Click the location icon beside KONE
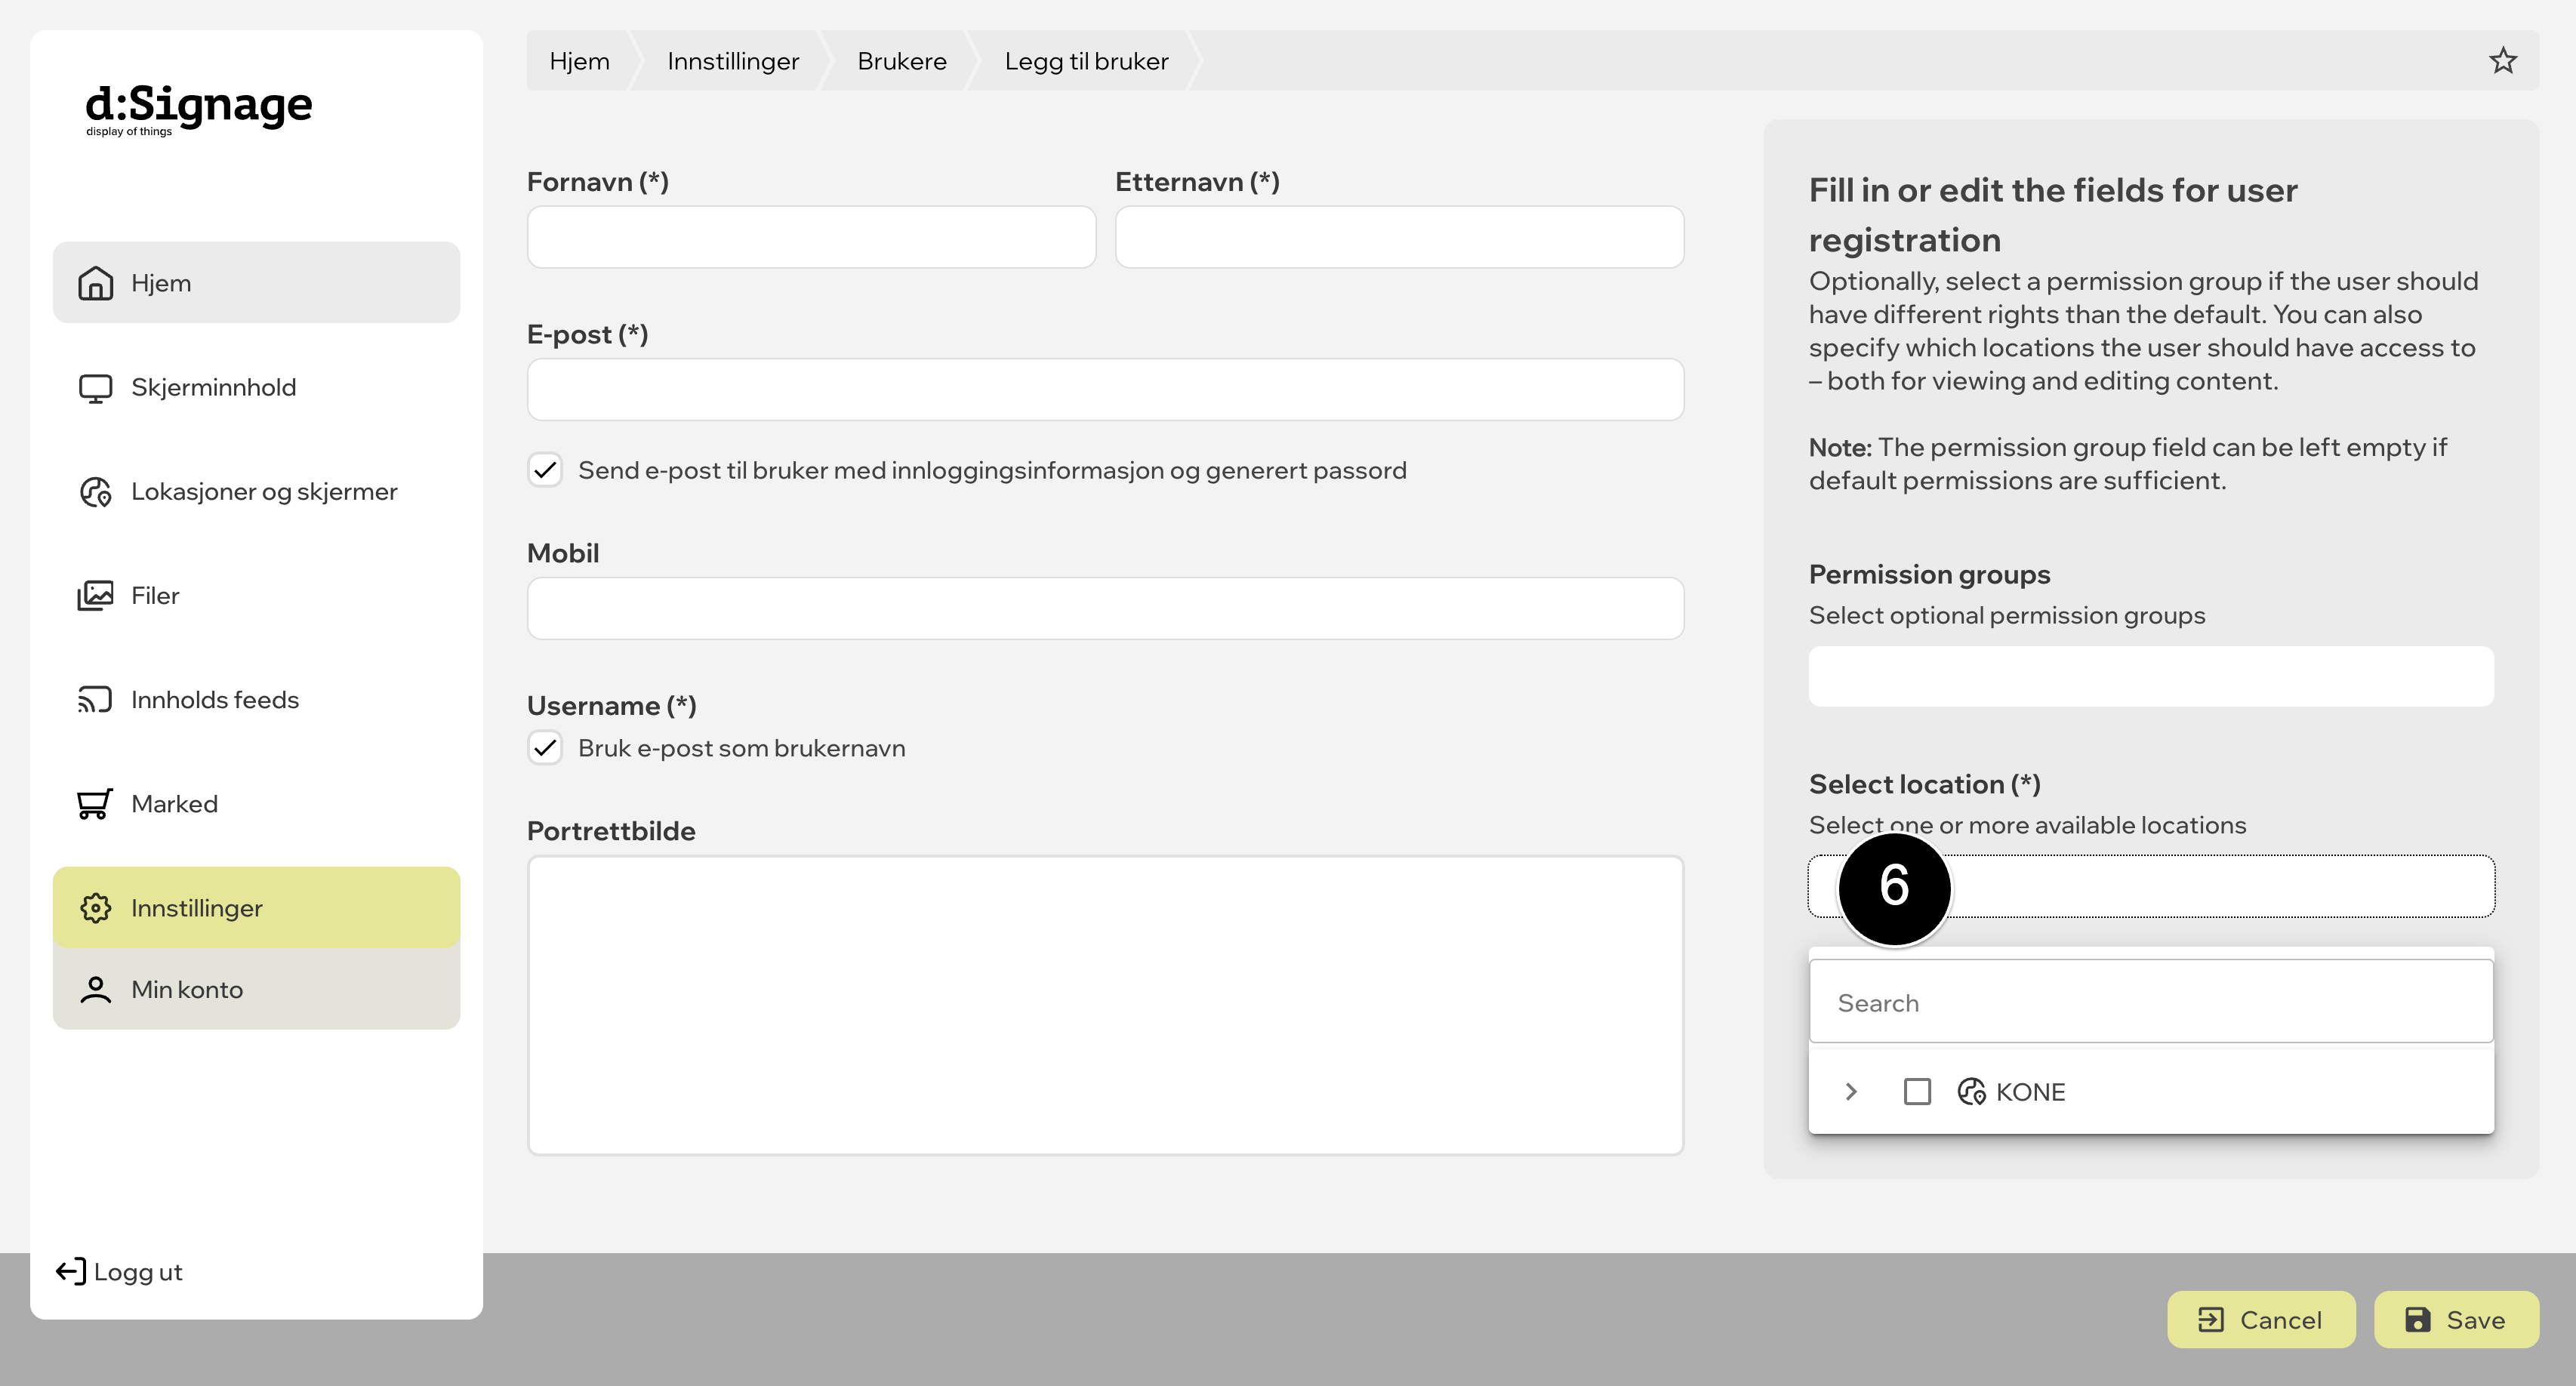 point(1971,1092)
